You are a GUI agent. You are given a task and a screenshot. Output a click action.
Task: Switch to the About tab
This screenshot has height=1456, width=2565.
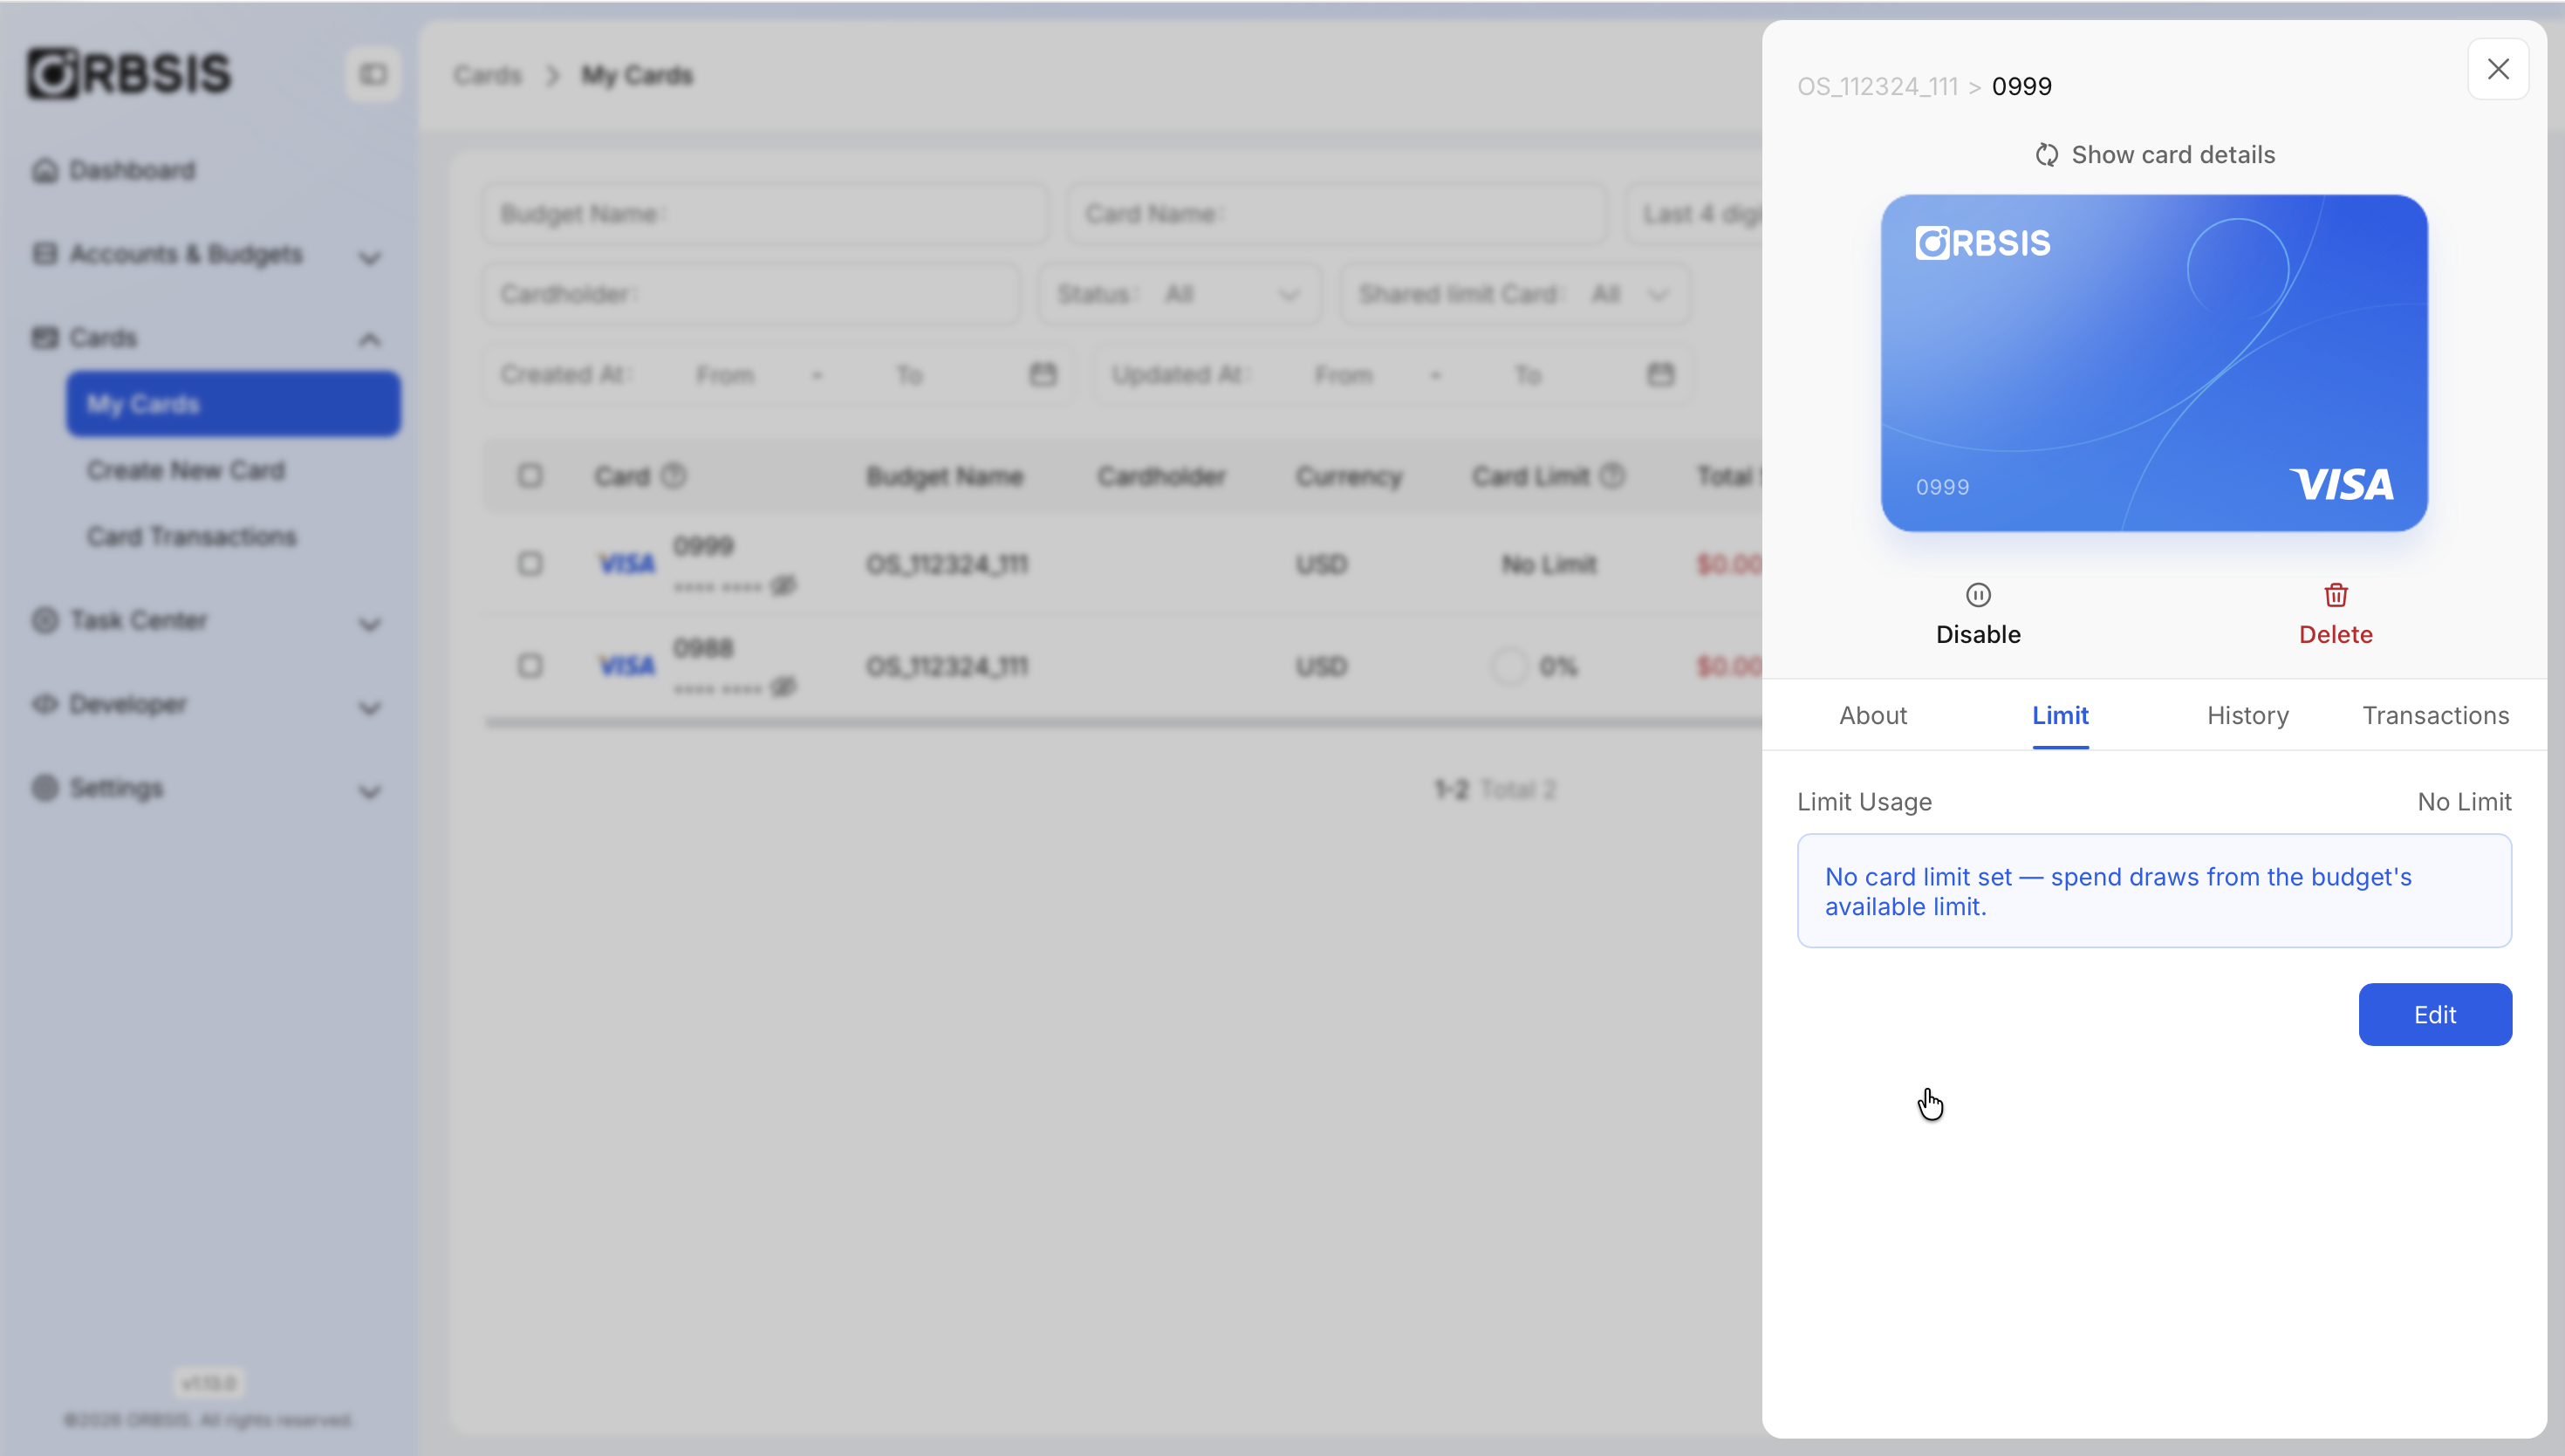point(1873,716)
